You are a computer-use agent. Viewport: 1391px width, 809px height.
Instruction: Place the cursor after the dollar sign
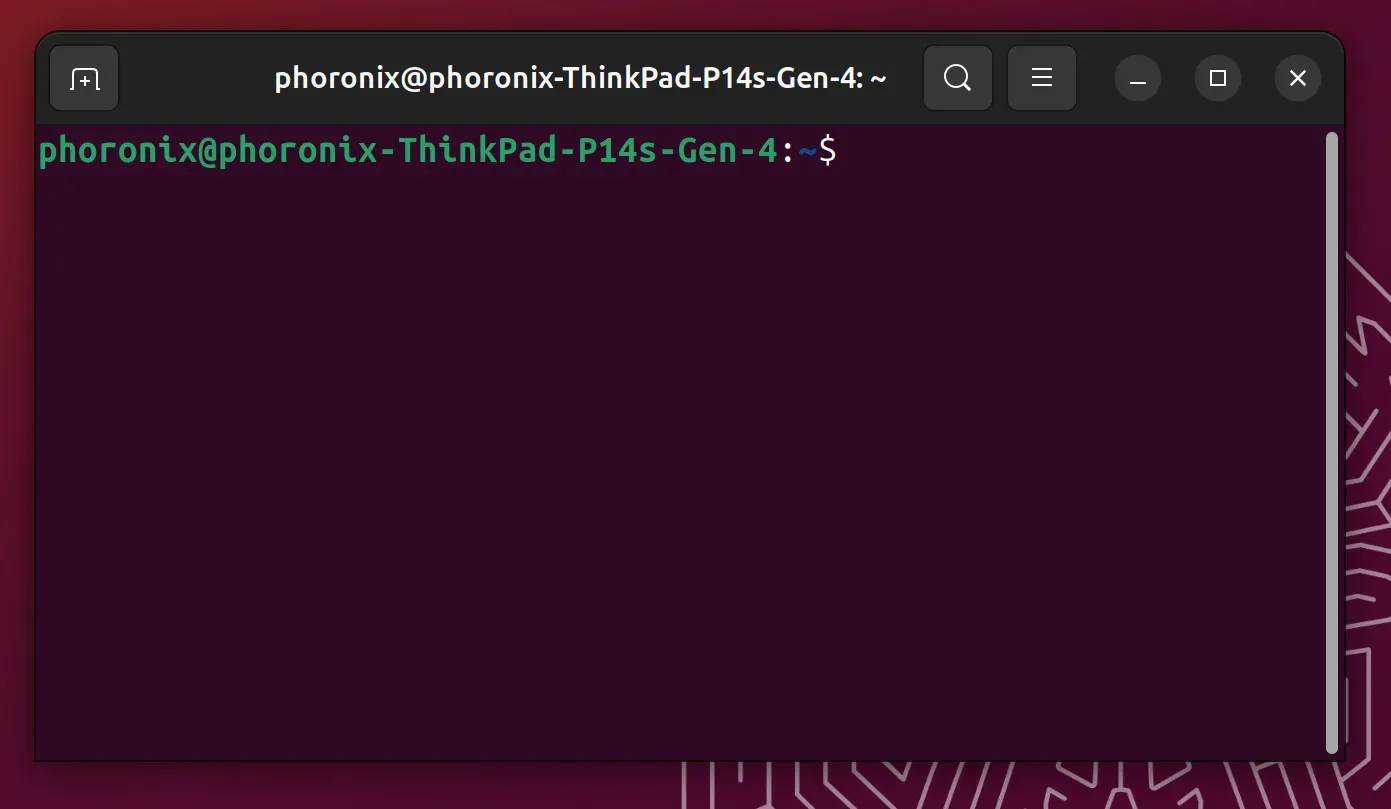point(850,150)
